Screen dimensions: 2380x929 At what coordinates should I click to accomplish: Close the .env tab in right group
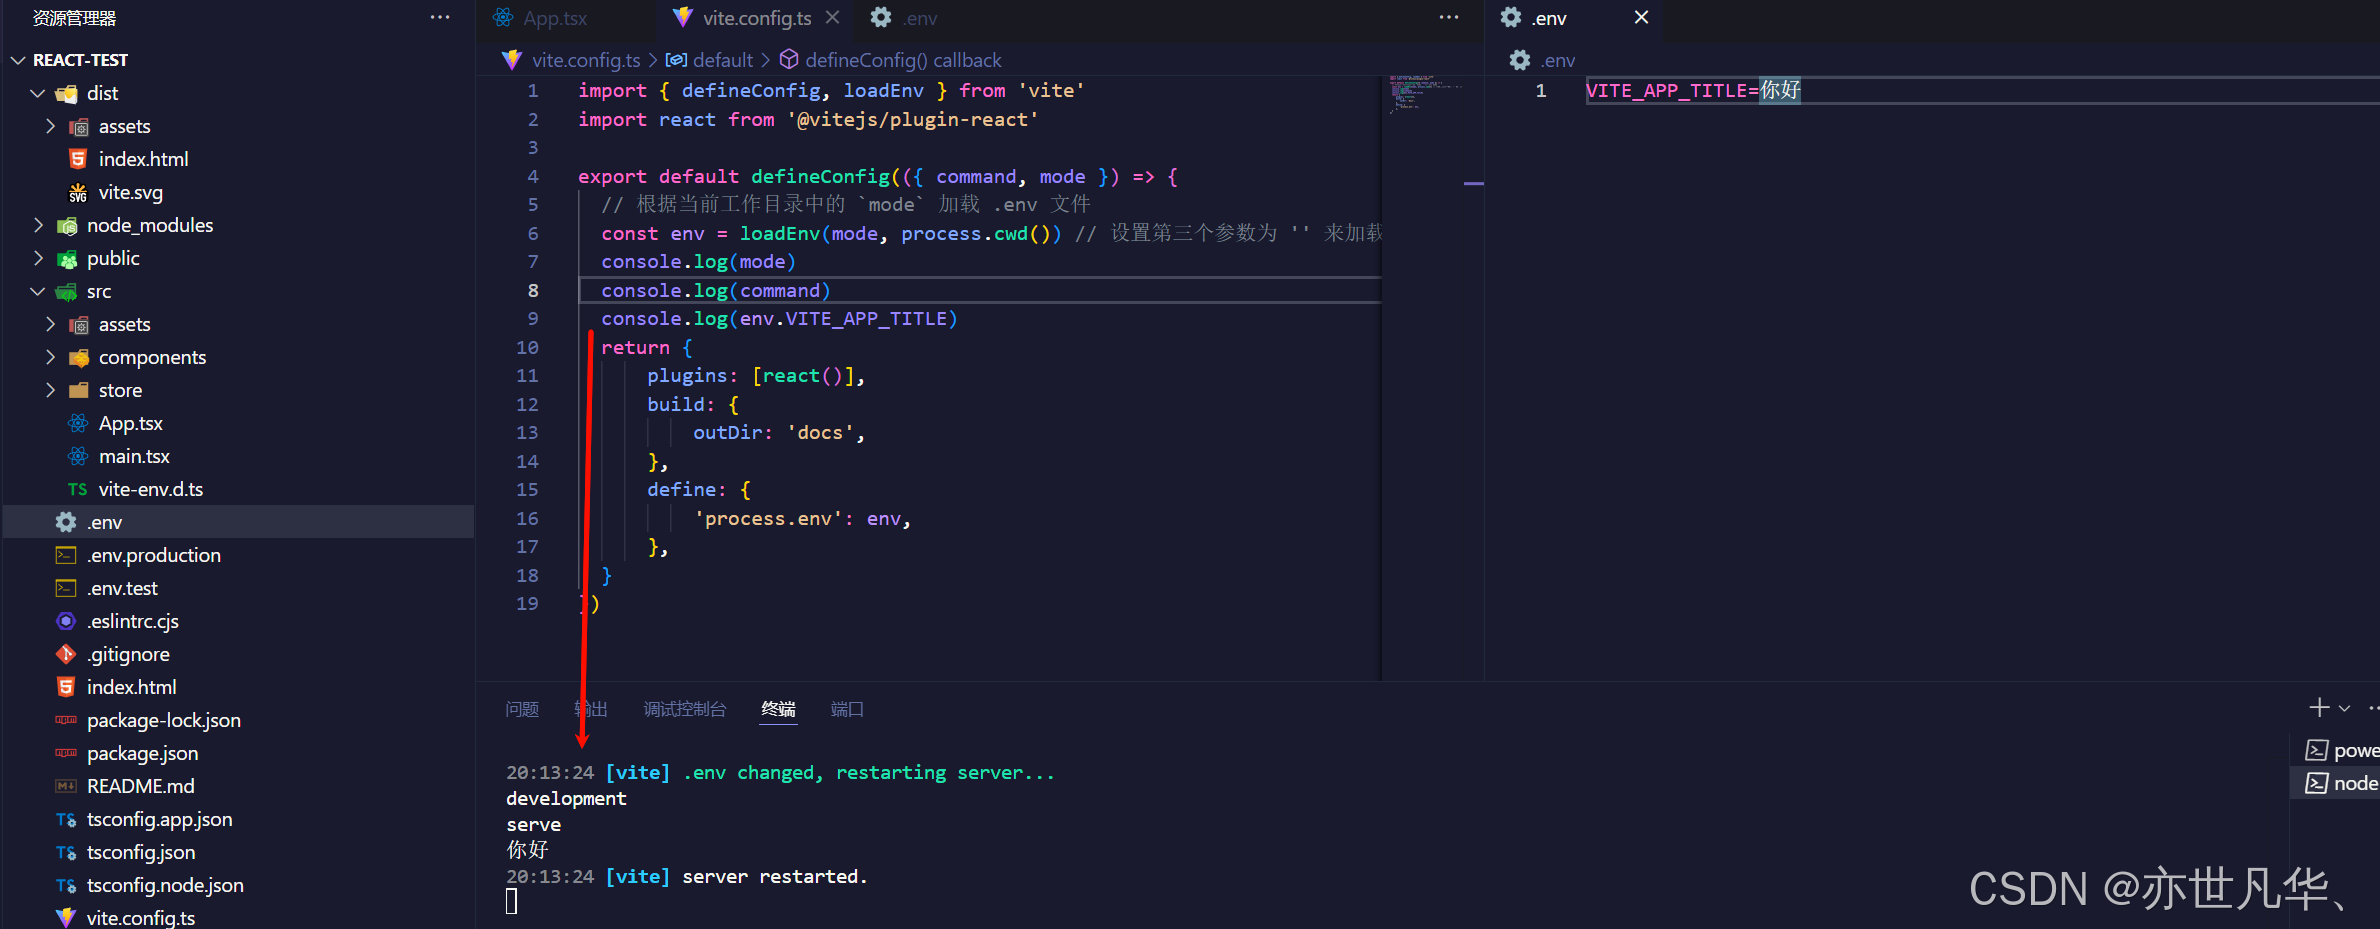pyautogui.click(x=1641, y=17)
